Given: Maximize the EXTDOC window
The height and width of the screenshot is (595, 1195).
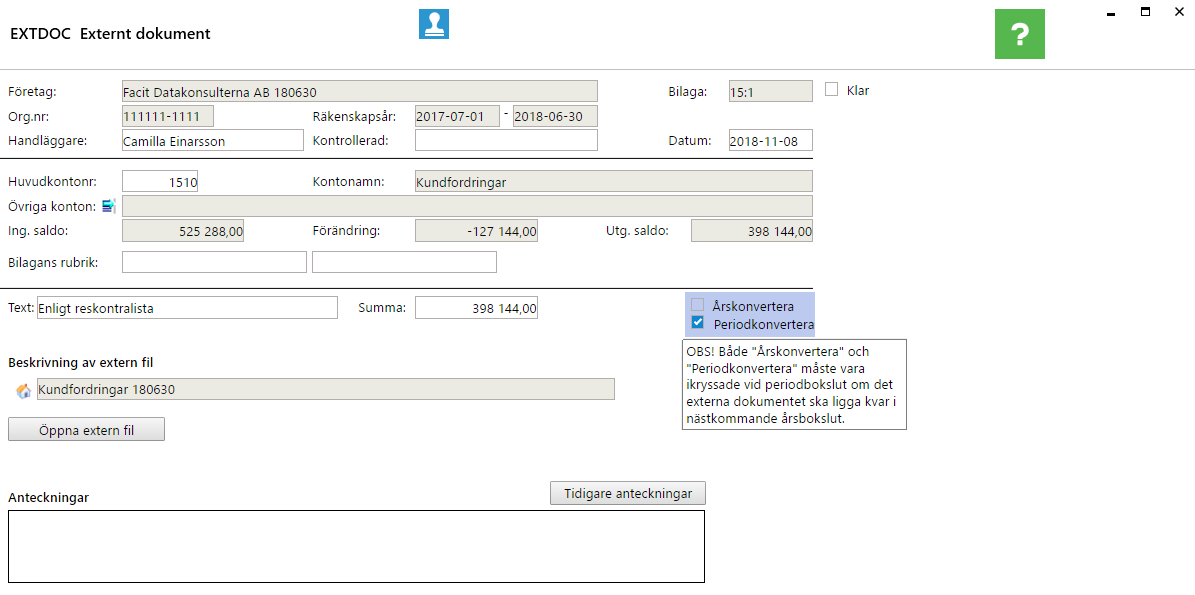Looking at the screenshot, I should point(1145,11).
